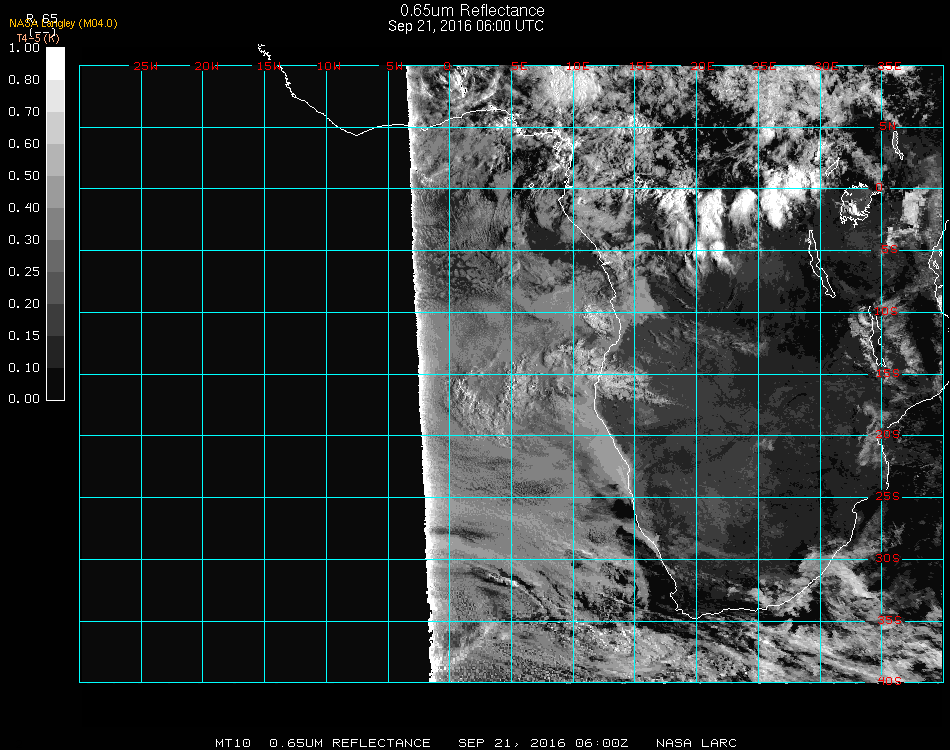Click the NASA Langley (M04.0) label
This screenshot has height=750, width=950.
63,23
